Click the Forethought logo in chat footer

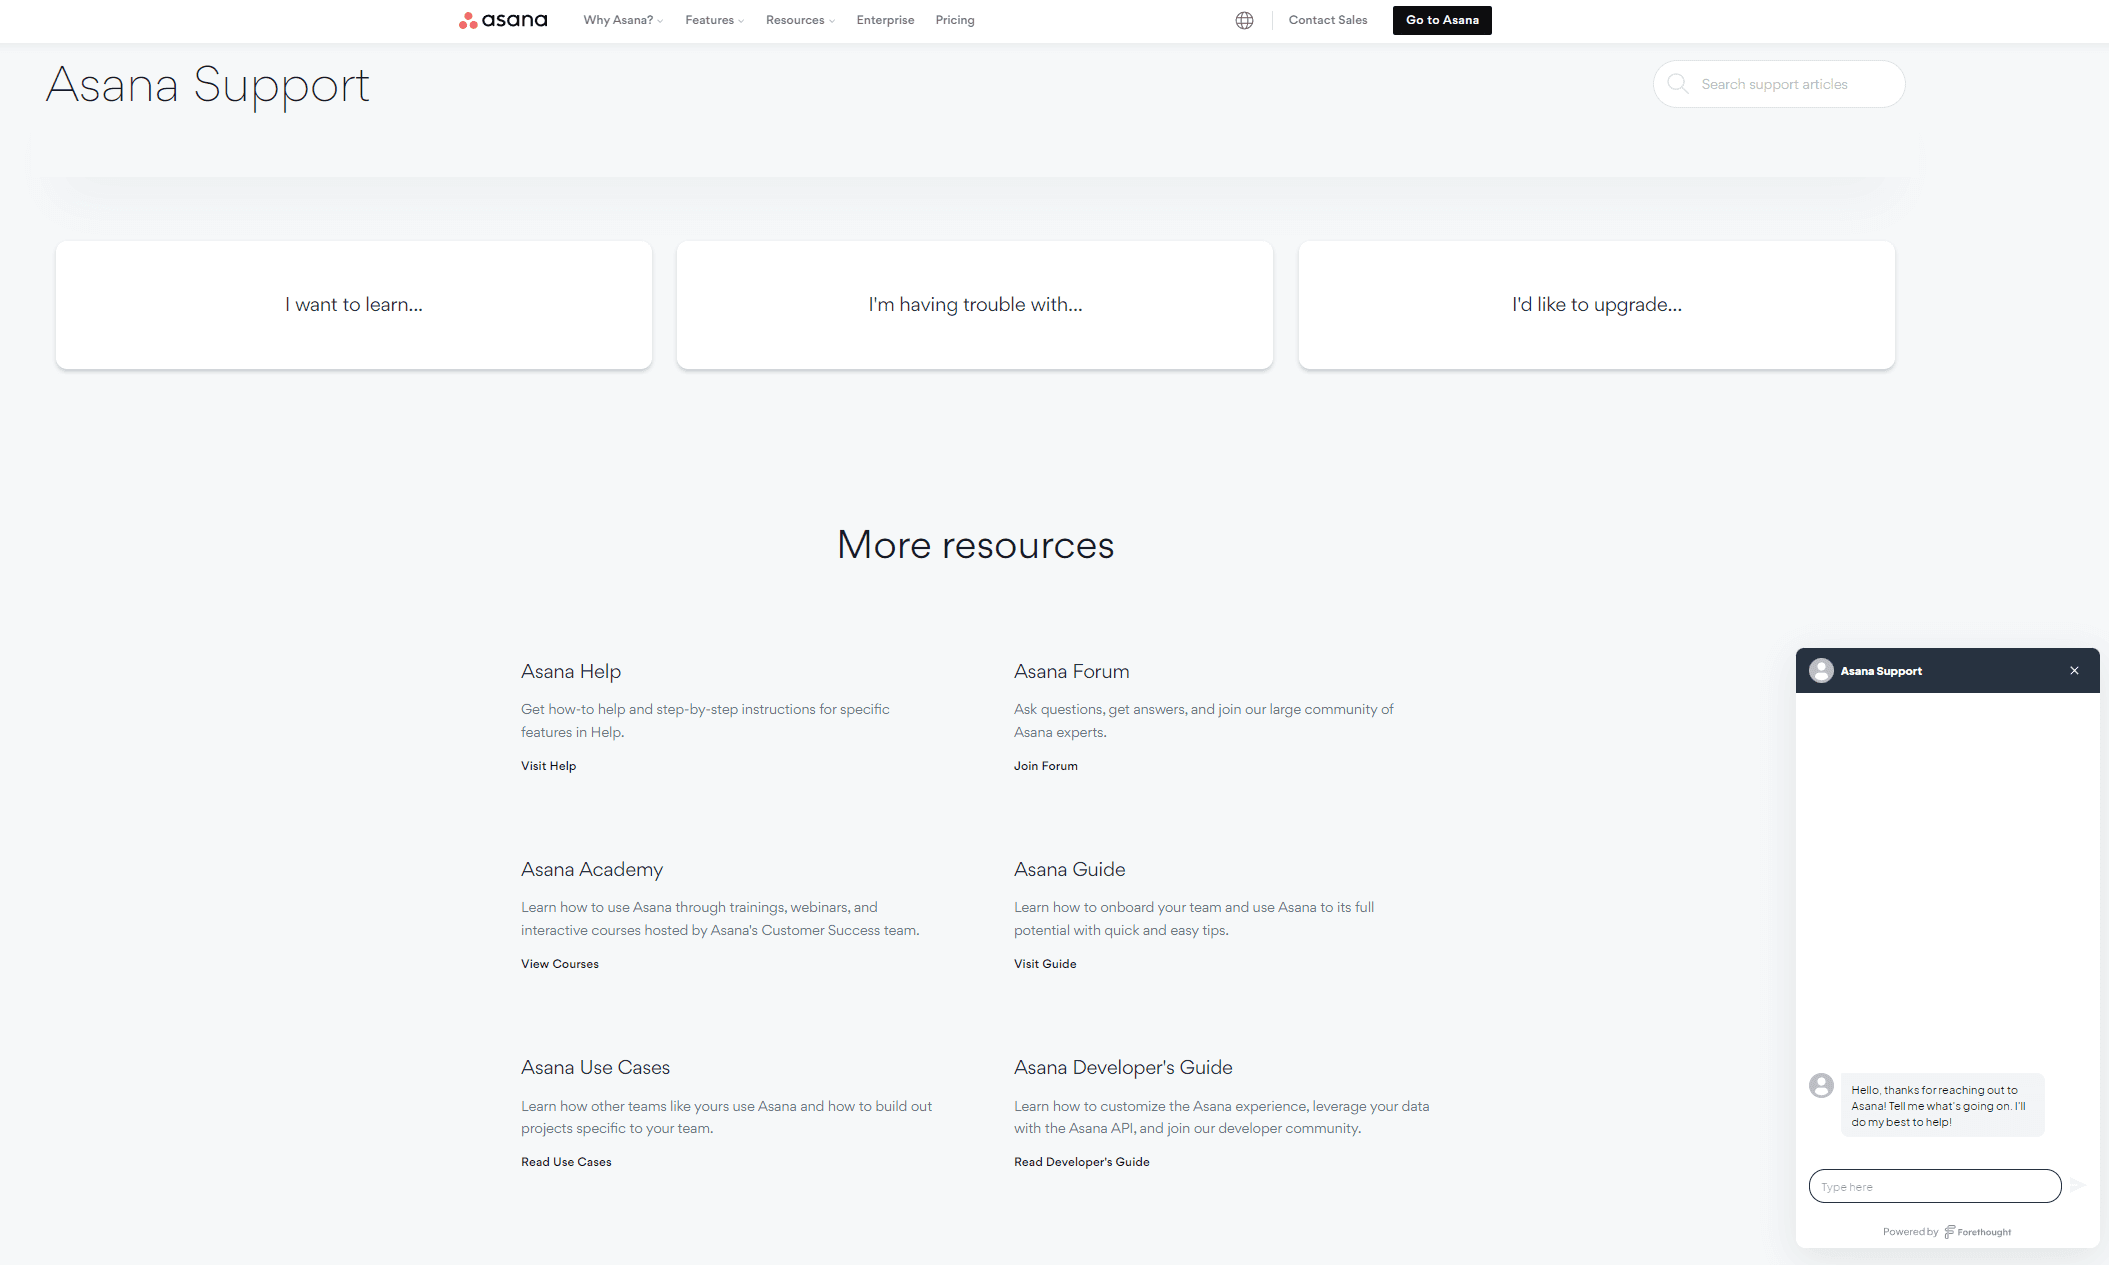(x=1978, y=1232)
